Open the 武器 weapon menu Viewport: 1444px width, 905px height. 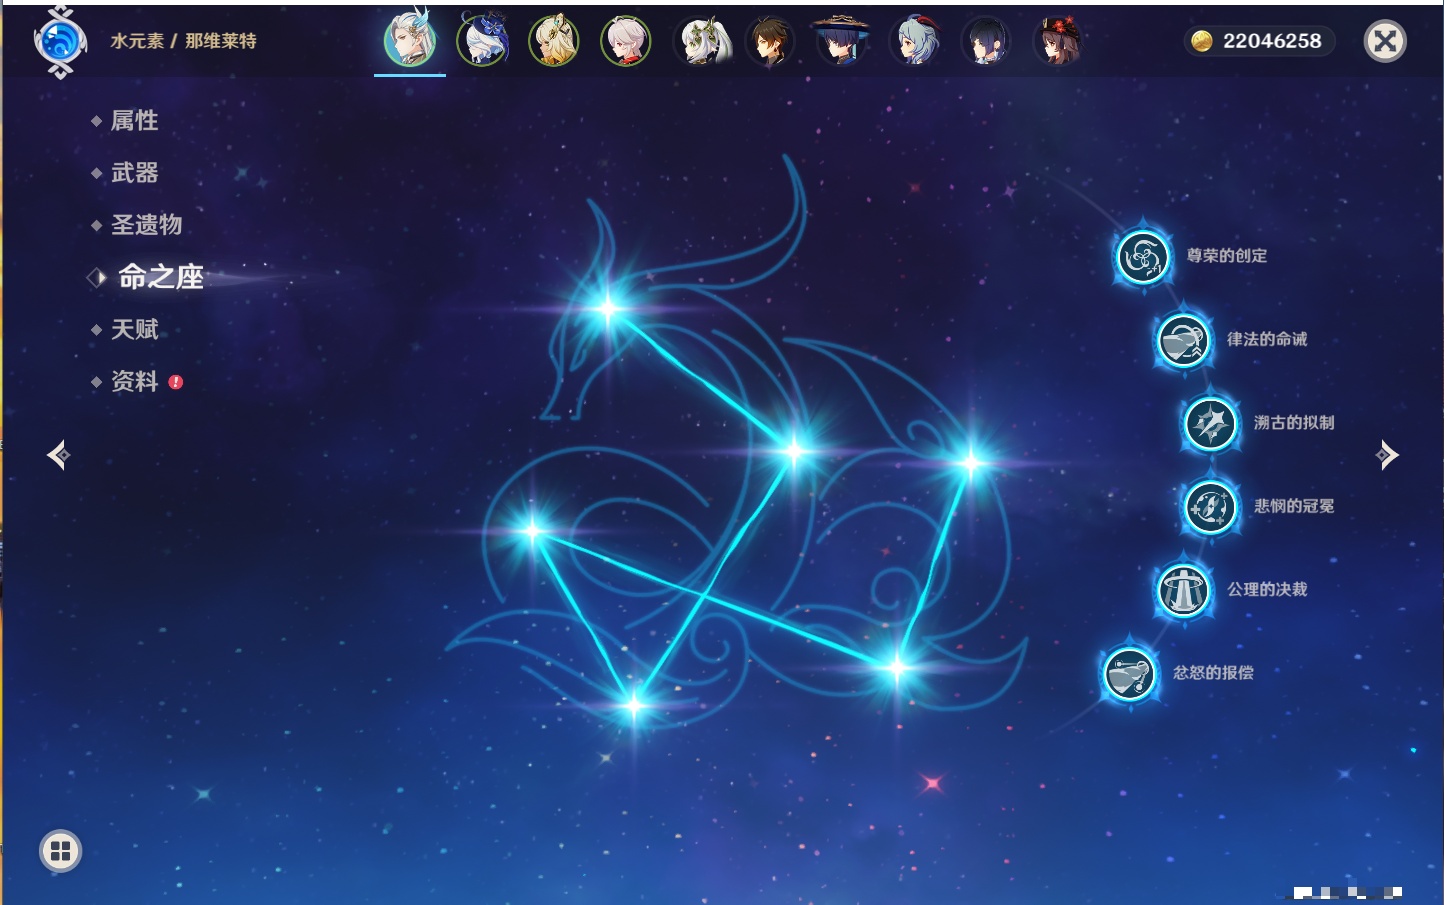pos(134,173)
